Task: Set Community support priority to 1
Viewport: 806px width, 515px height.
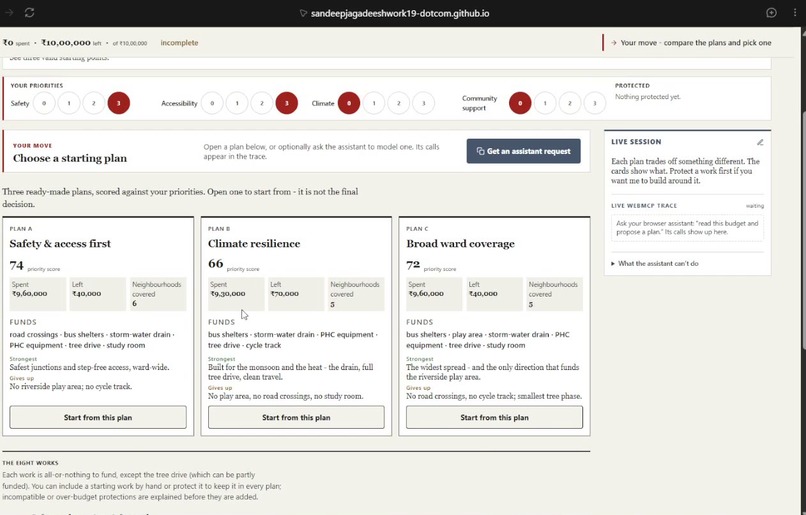Action: click(545, 103)
